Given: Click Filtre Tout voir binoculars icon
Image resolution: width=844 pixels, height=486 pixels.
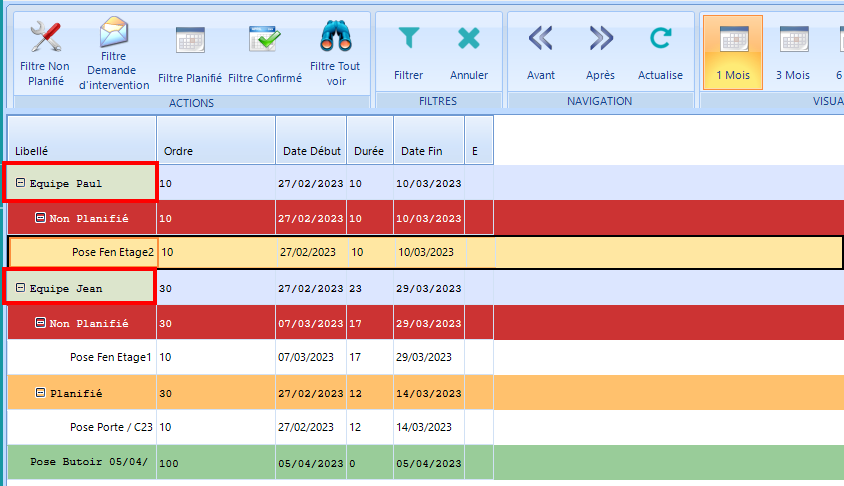Looking at the screenshot, I should [335, 36].
